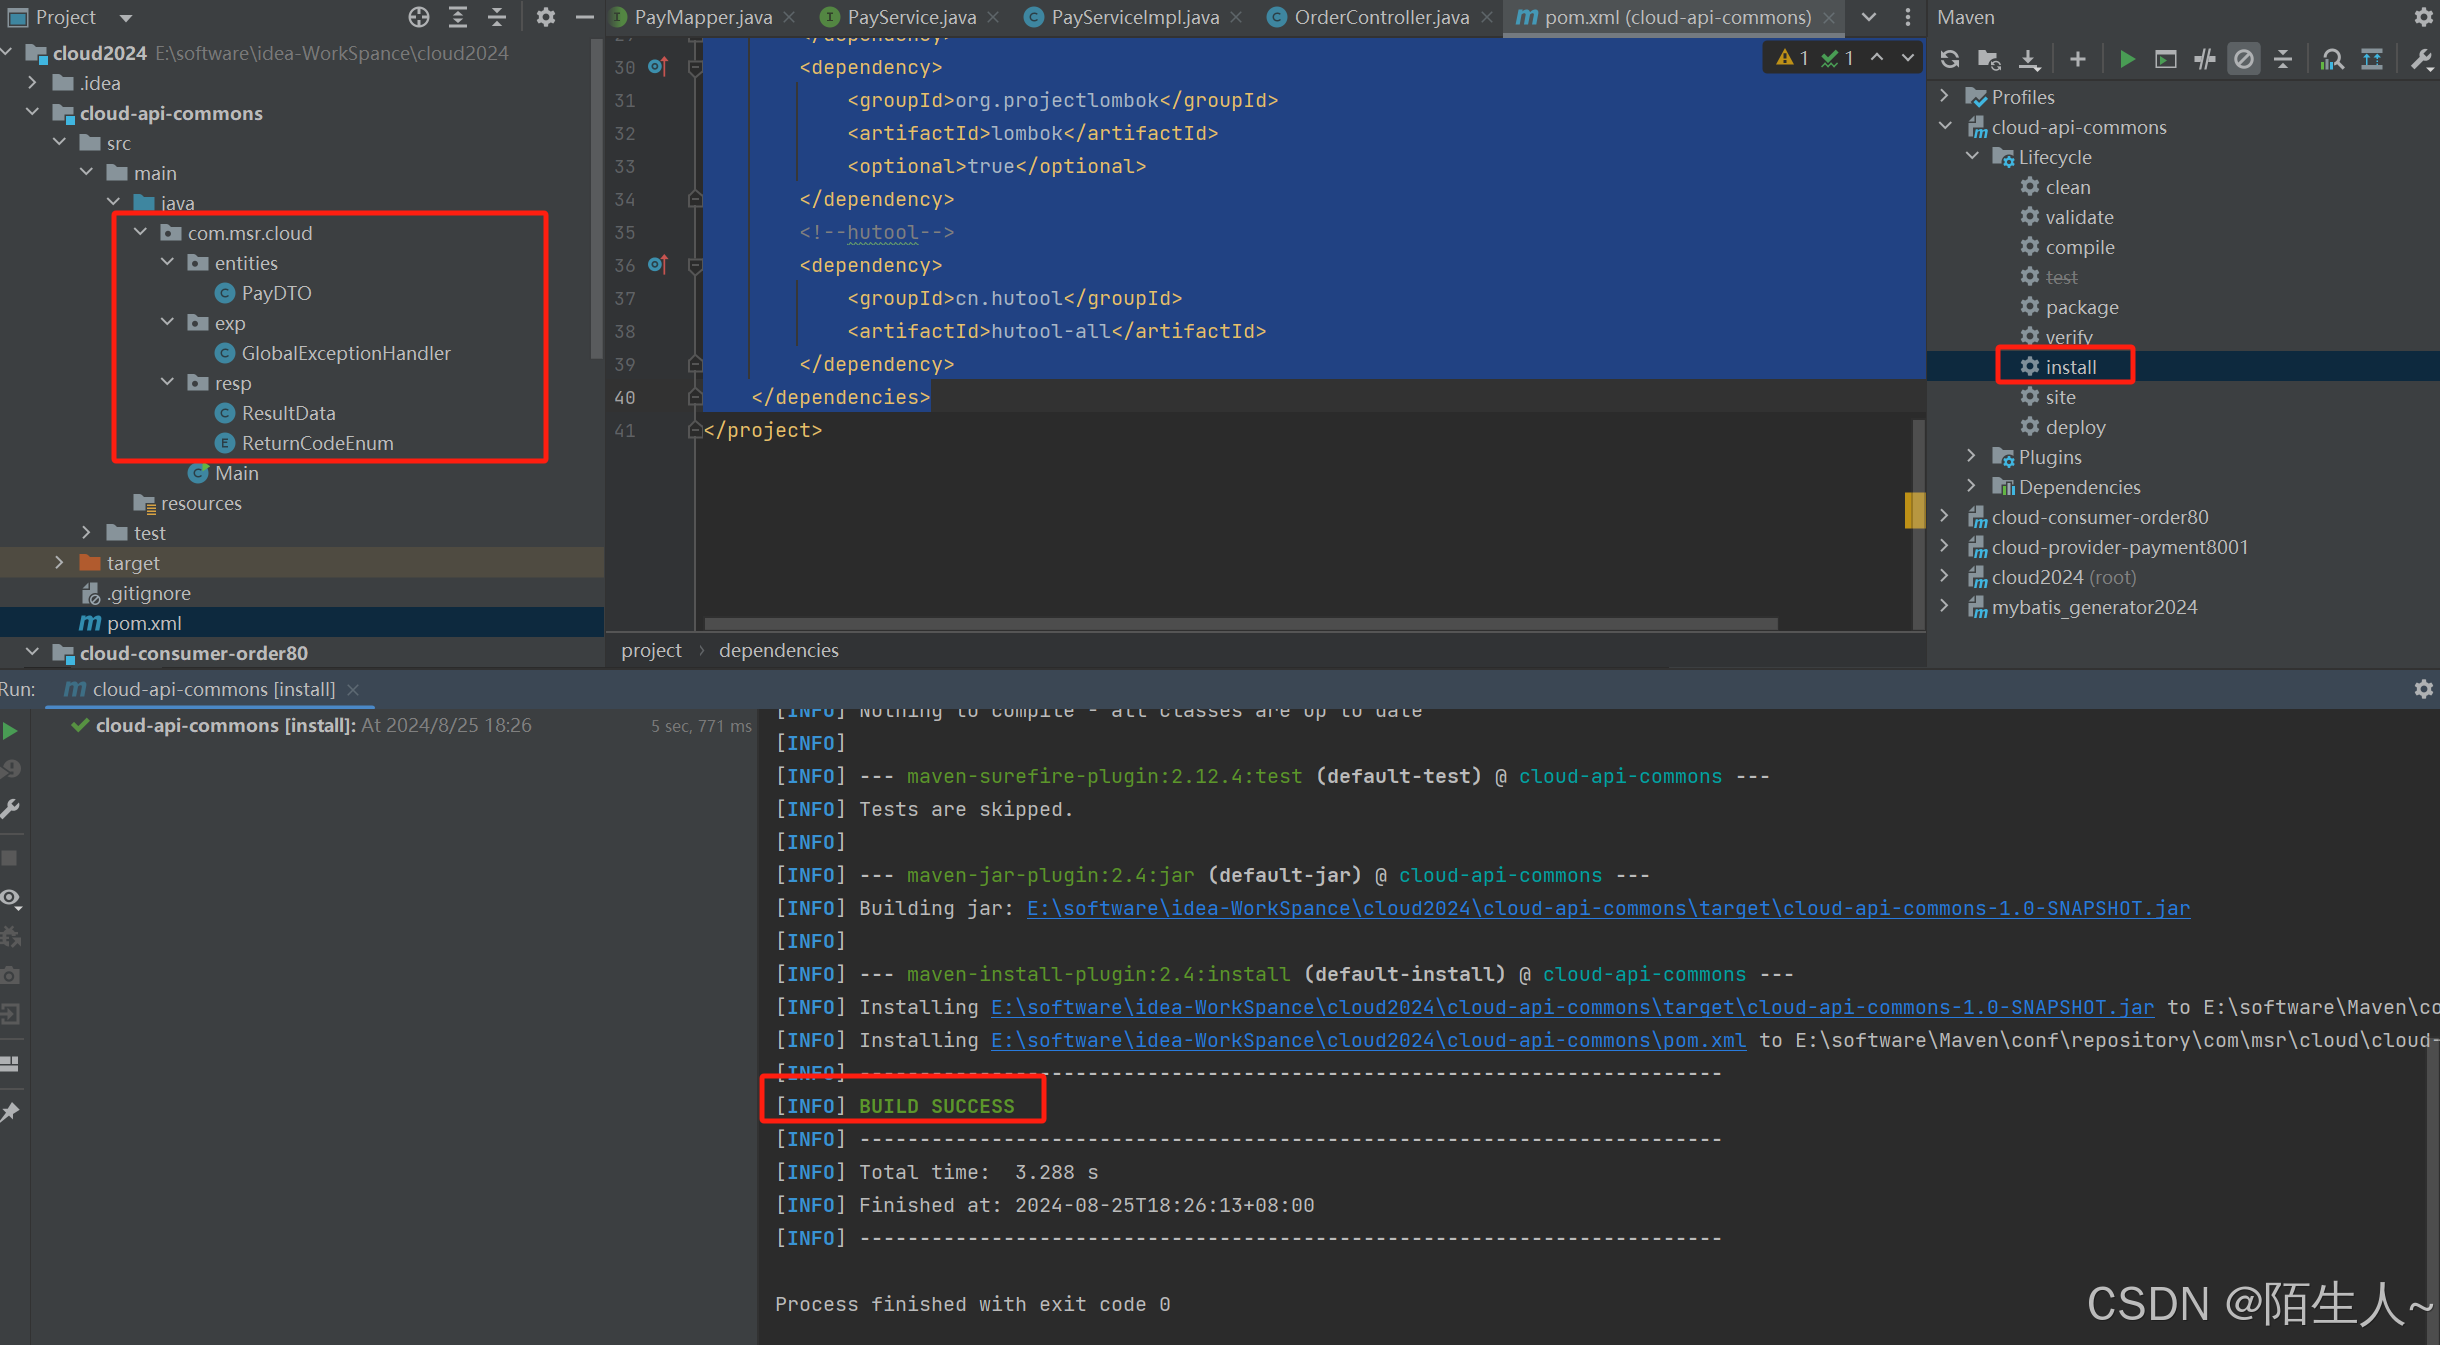
Task: Expand Plugins node in Maven panel
Action: click(1971, 457)
